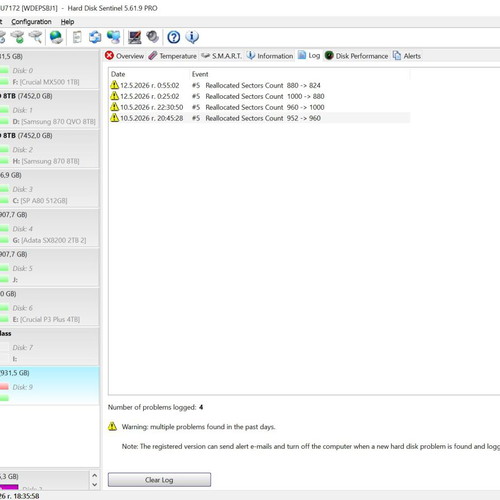Select drive 'H: [Samsung 870 8TB]'
The image size is (500, 500).
pyautogui.click(x=46, y=161)
